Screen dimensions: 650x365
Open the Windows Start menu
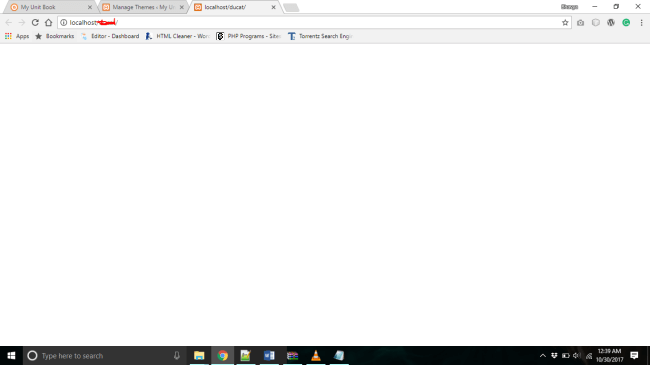(11, 355)
